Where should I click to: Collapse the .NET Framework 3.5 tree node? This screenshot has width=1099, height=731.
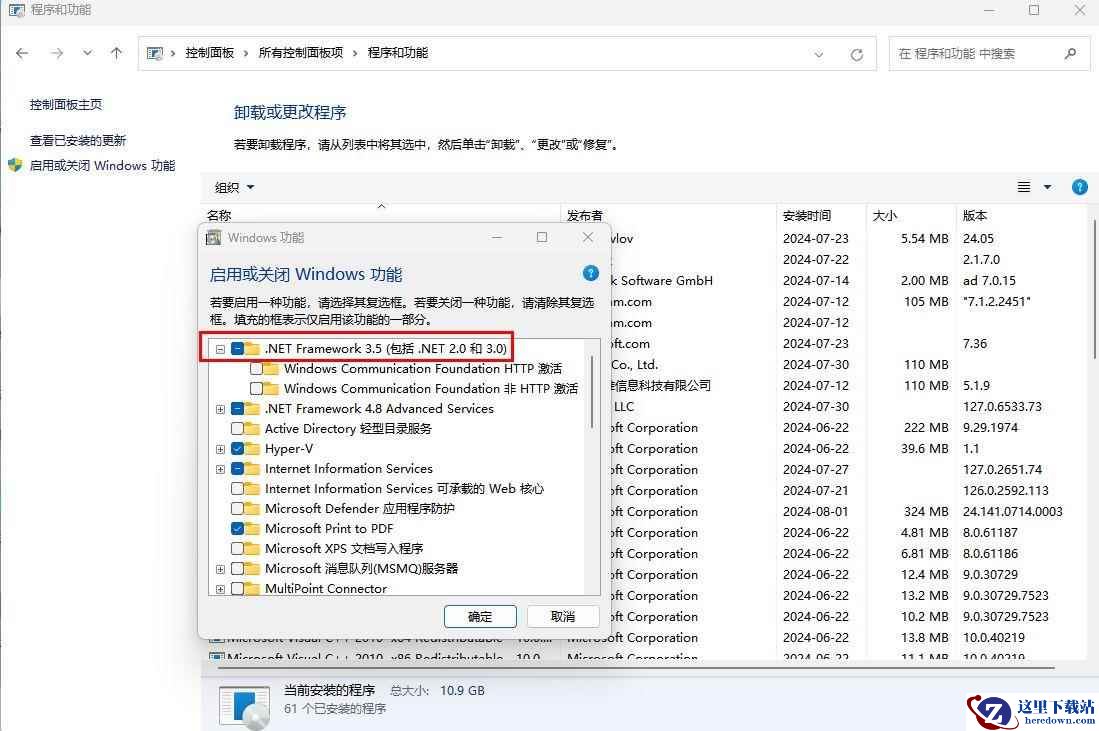pos(220,349)
